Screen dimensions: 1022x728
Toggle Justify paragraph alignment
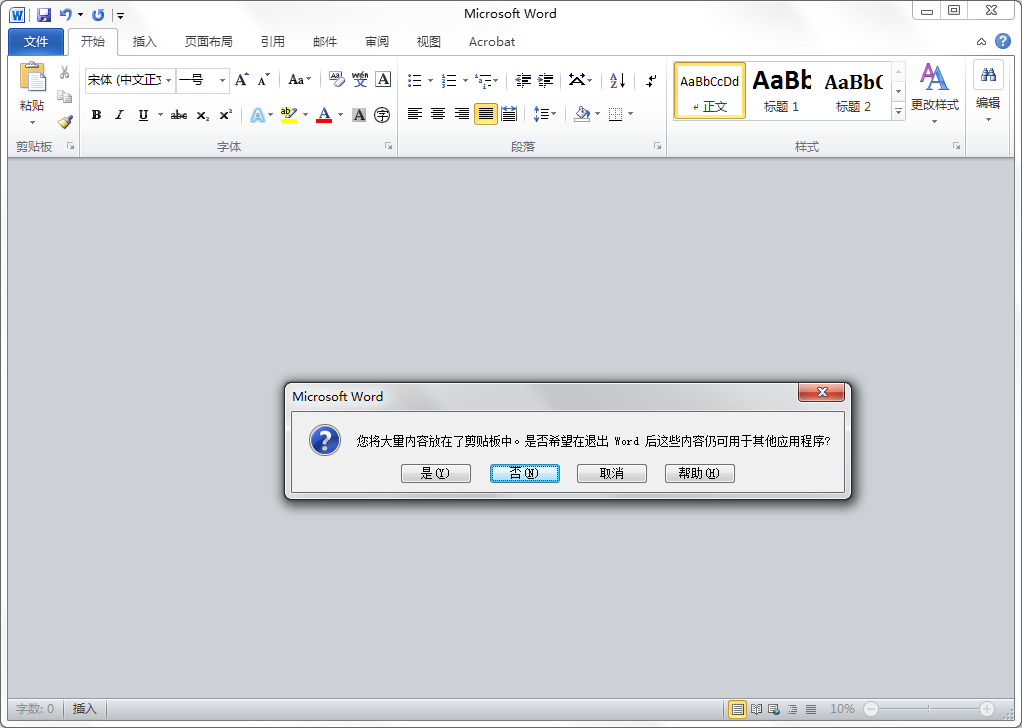pyautogui.click(x=486, y=114)
